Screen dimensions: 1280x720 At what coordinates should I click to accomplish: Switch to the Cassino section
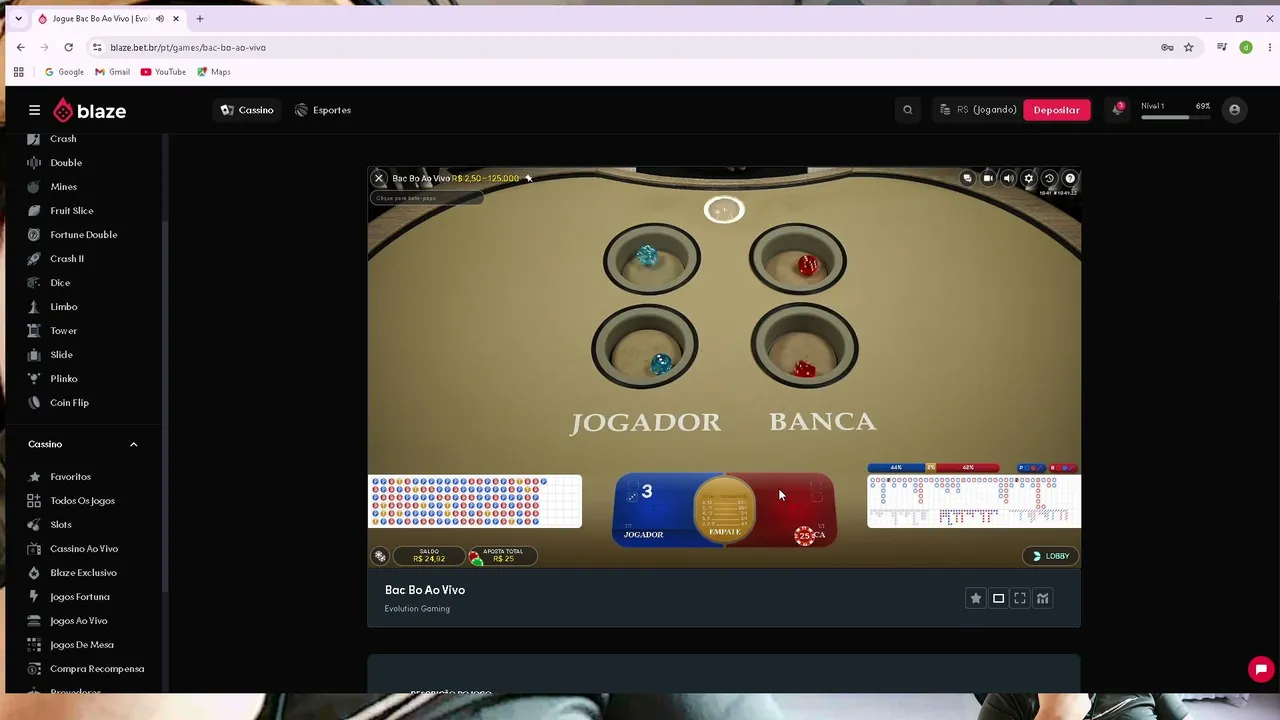coord(247,110)
